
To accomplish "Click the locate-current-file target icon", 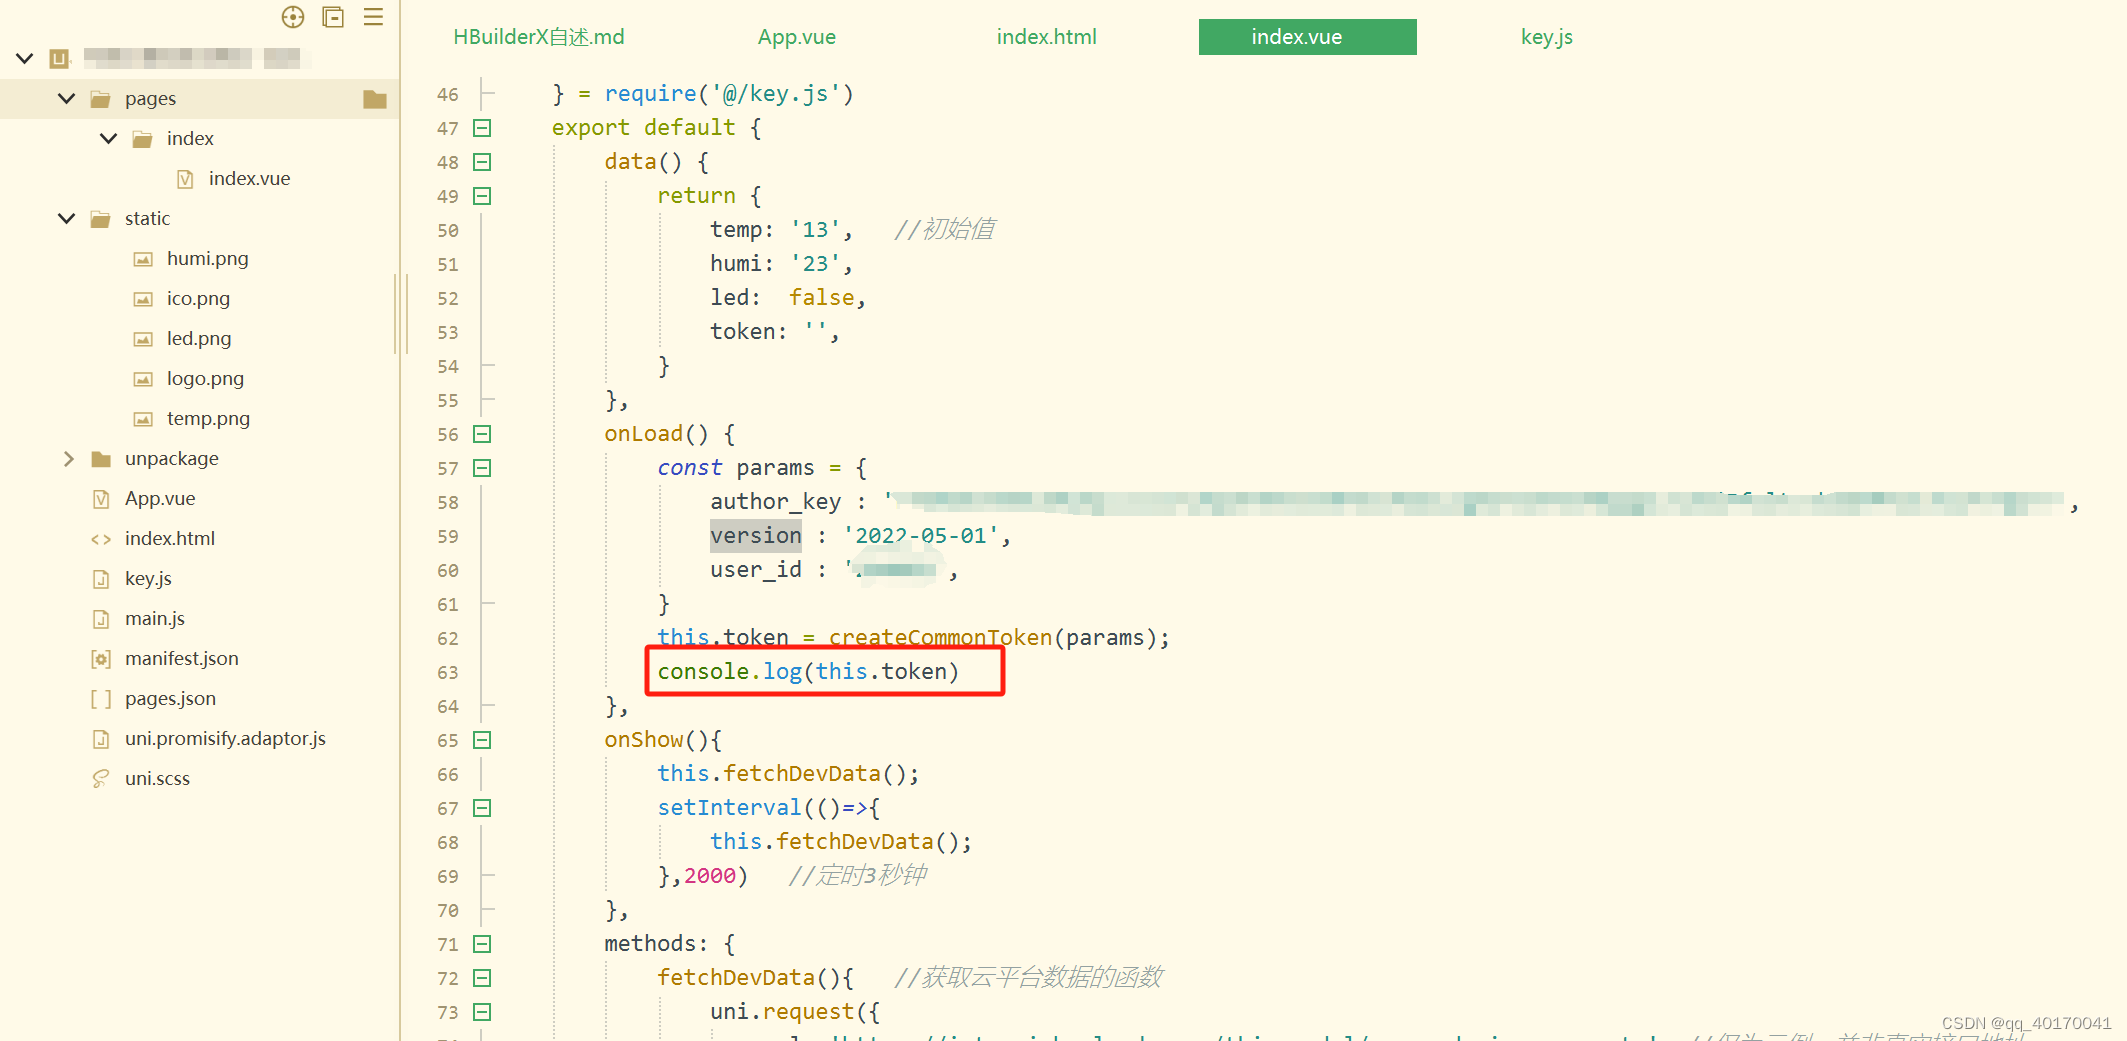I will 293,17.
